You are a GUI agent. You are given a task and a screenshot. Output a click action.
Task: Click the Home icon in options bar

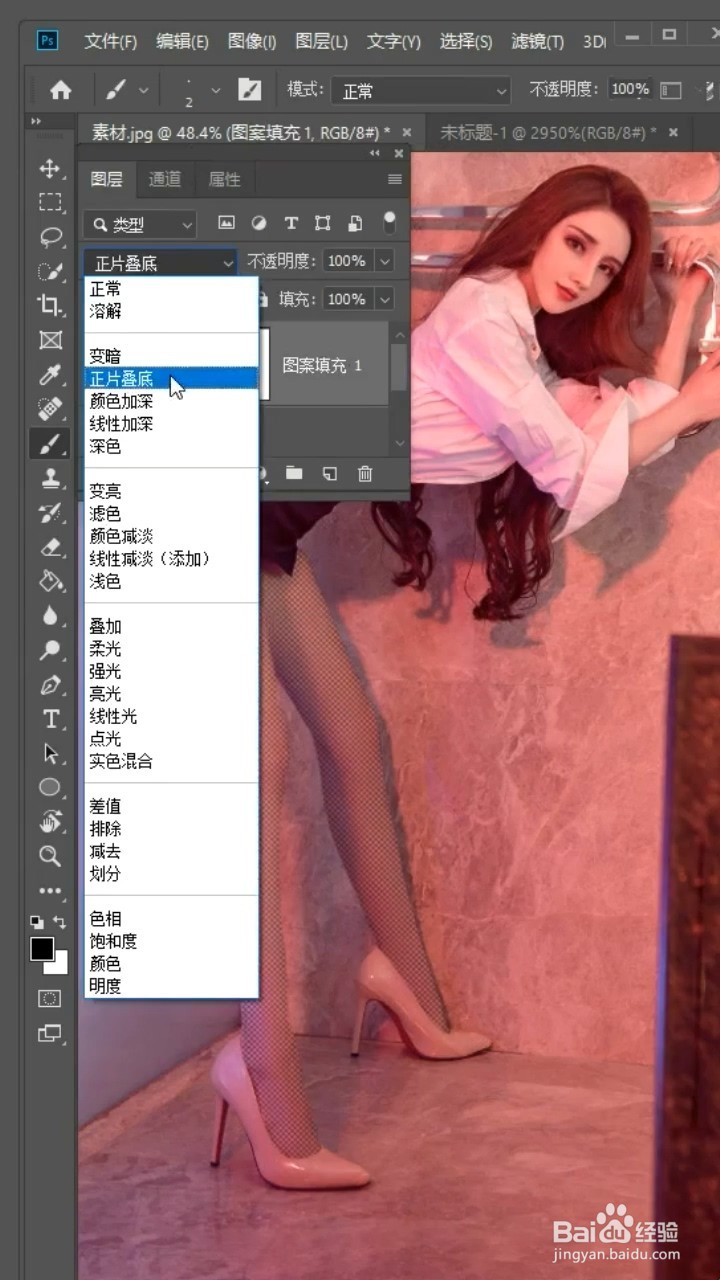61,90
